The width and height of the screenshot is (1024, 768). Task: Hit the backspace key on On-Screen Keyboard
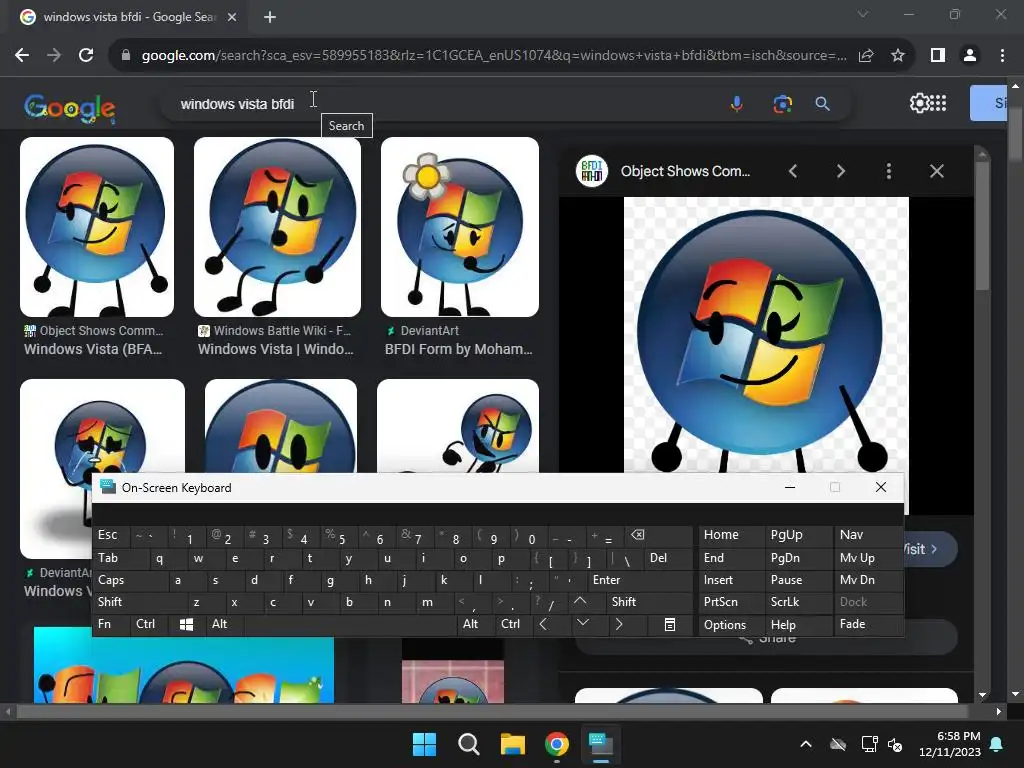pyautogui.click(x=658, y=536)
